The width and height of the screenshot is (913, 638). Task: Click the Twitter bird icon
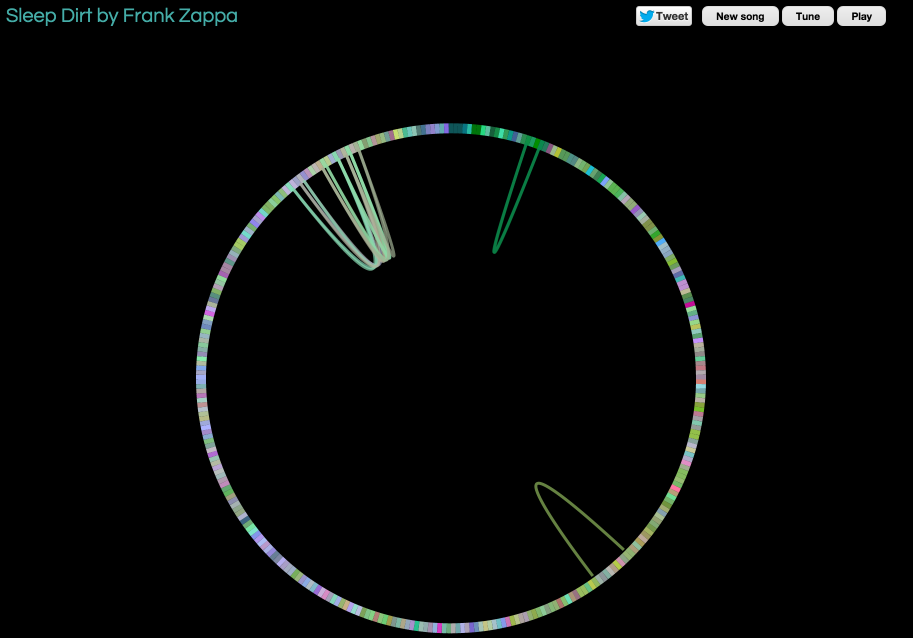[646, 16]
